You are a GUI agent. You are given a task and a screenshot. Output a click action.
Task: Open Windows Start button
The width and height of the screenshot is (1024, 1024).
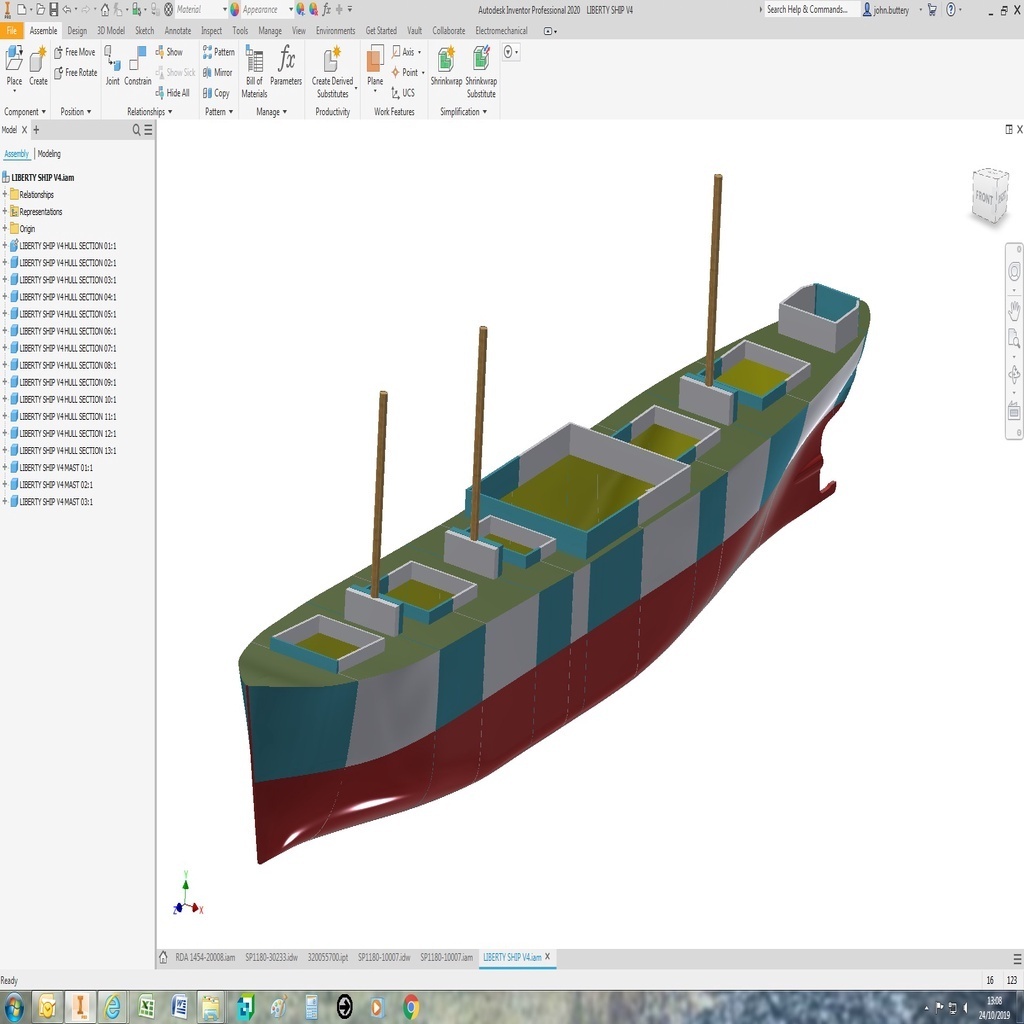[x=14, y=1007]
